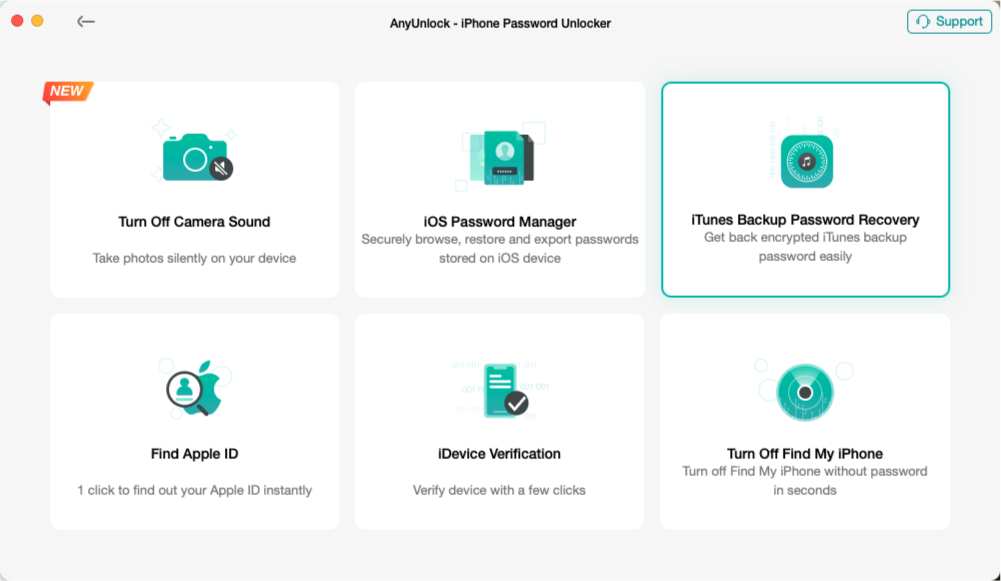The width and height of the screenshot is (1001, 581).
Task: Open the Support button
Action: (949, 22)
